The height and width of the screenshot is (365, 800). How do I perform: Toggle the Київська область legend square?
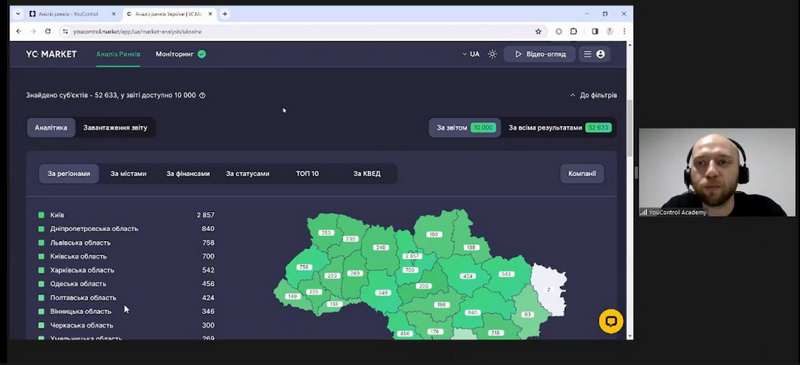[x=41, y=256]
